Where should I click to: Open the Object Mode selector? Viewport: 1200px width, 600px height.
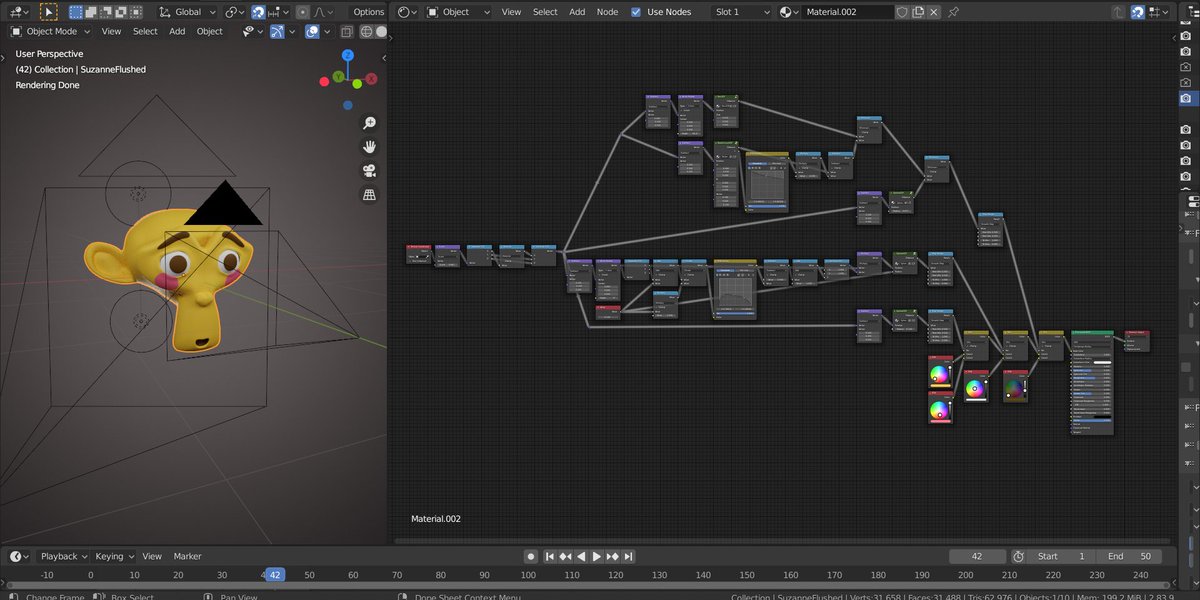point(50,31)
